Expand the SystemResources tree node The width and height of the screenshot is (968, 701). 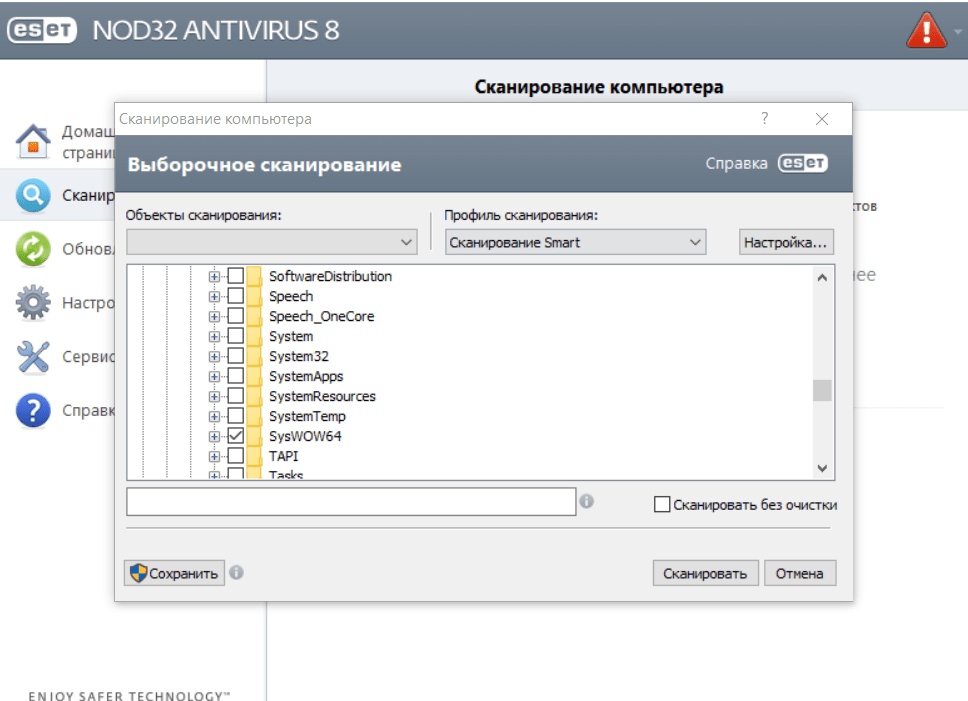pos(214,397)
